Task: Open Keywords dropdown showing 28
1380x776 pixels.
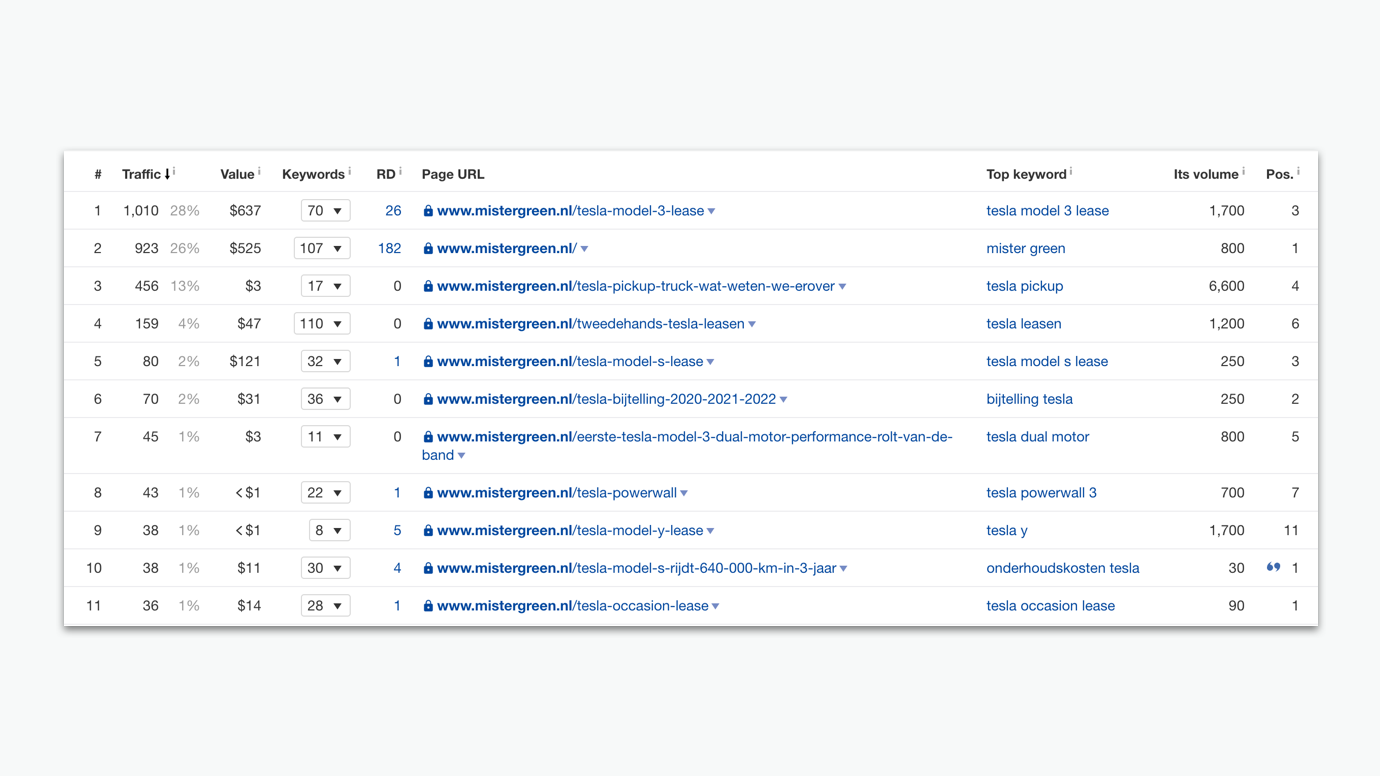Action: pyautogui.click(x=325, y=606)
